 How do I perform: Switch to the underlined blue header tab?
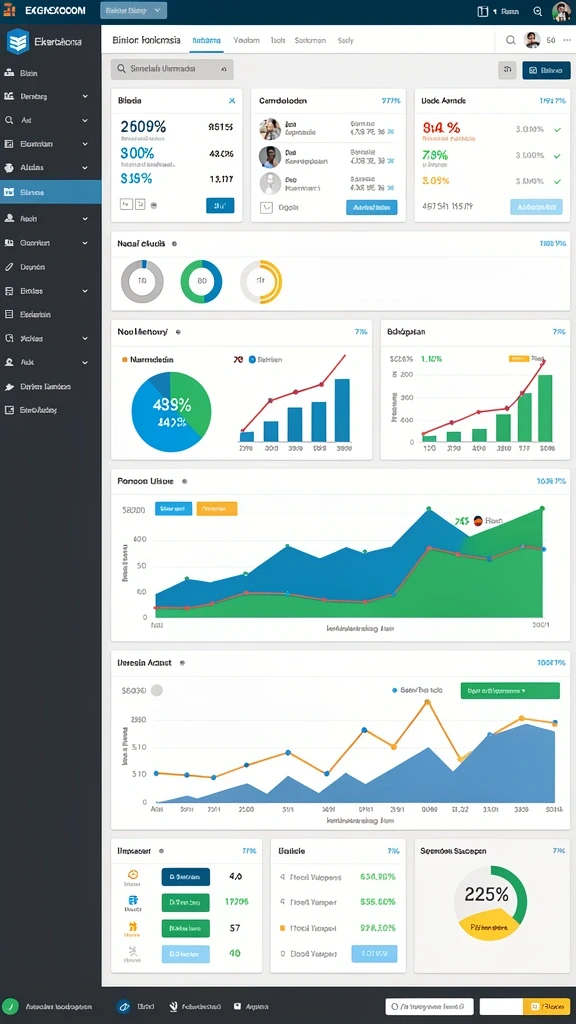pos(206,40)
